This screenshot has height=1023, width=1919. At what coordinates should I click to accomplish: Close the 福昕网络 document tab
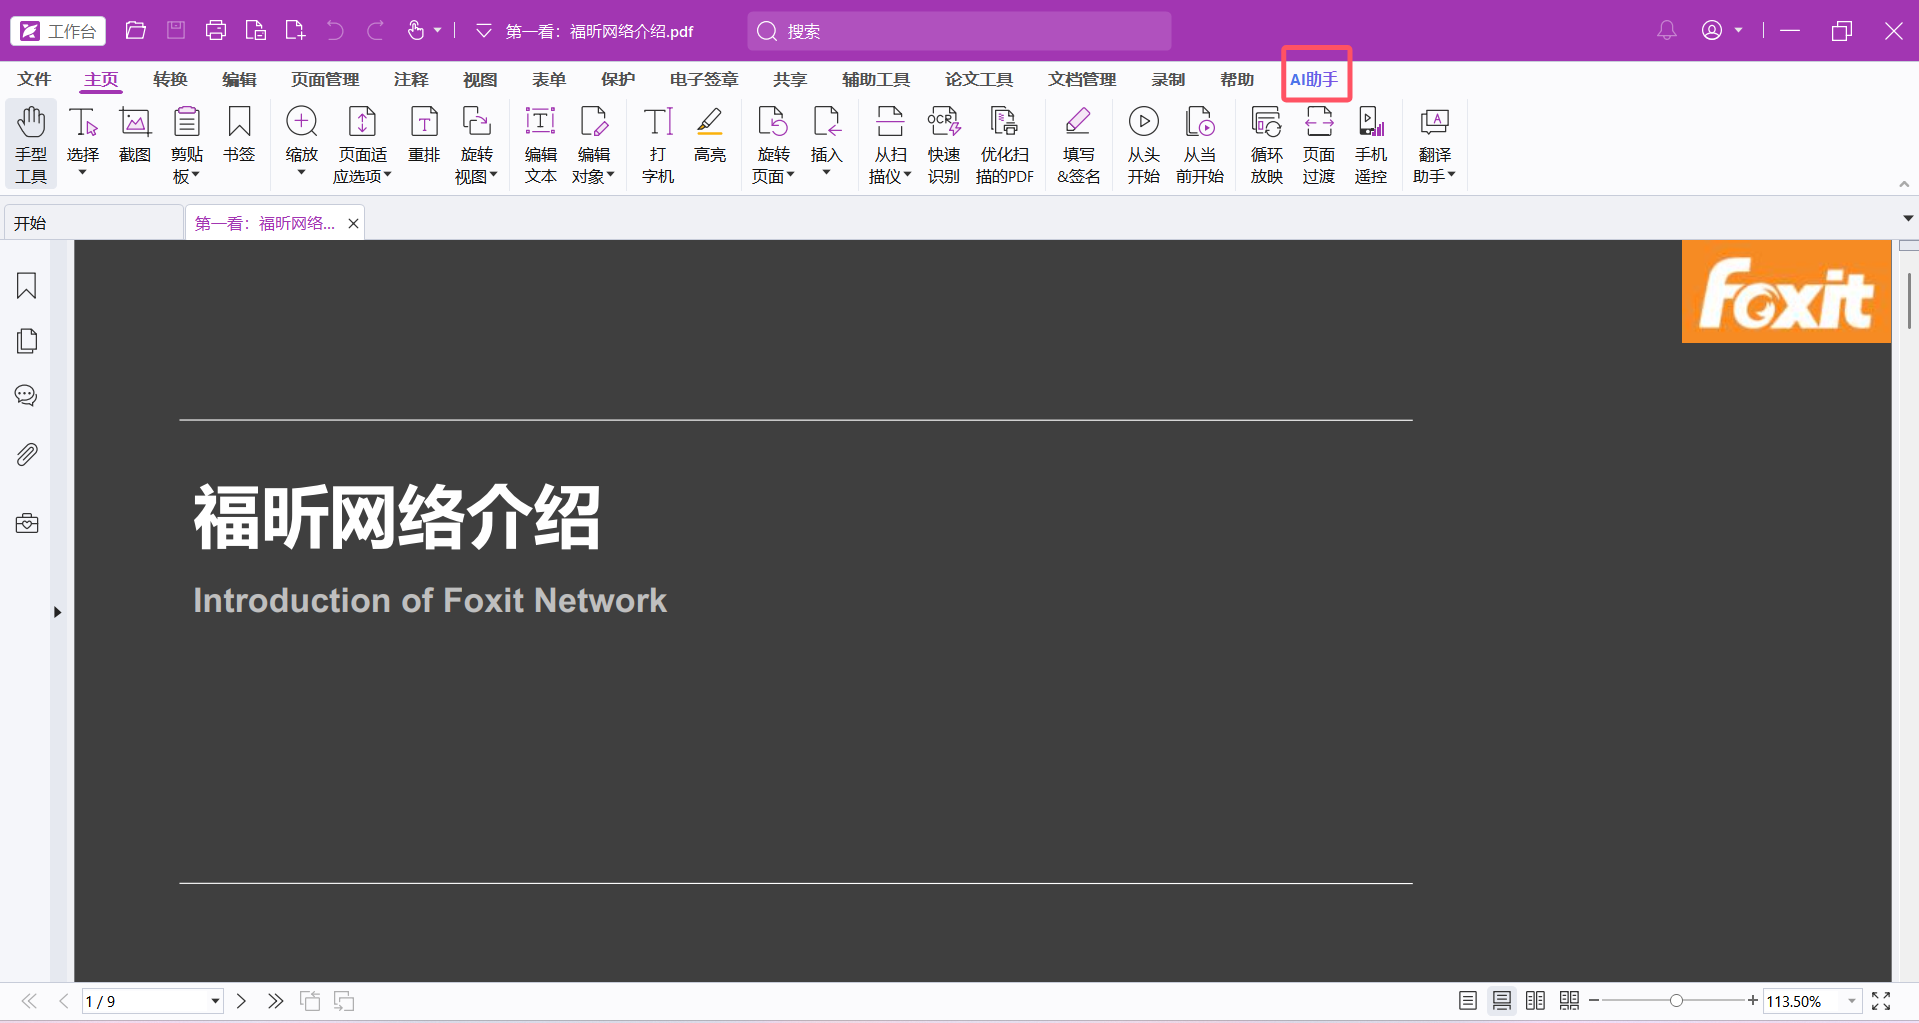tap(353, 224)
